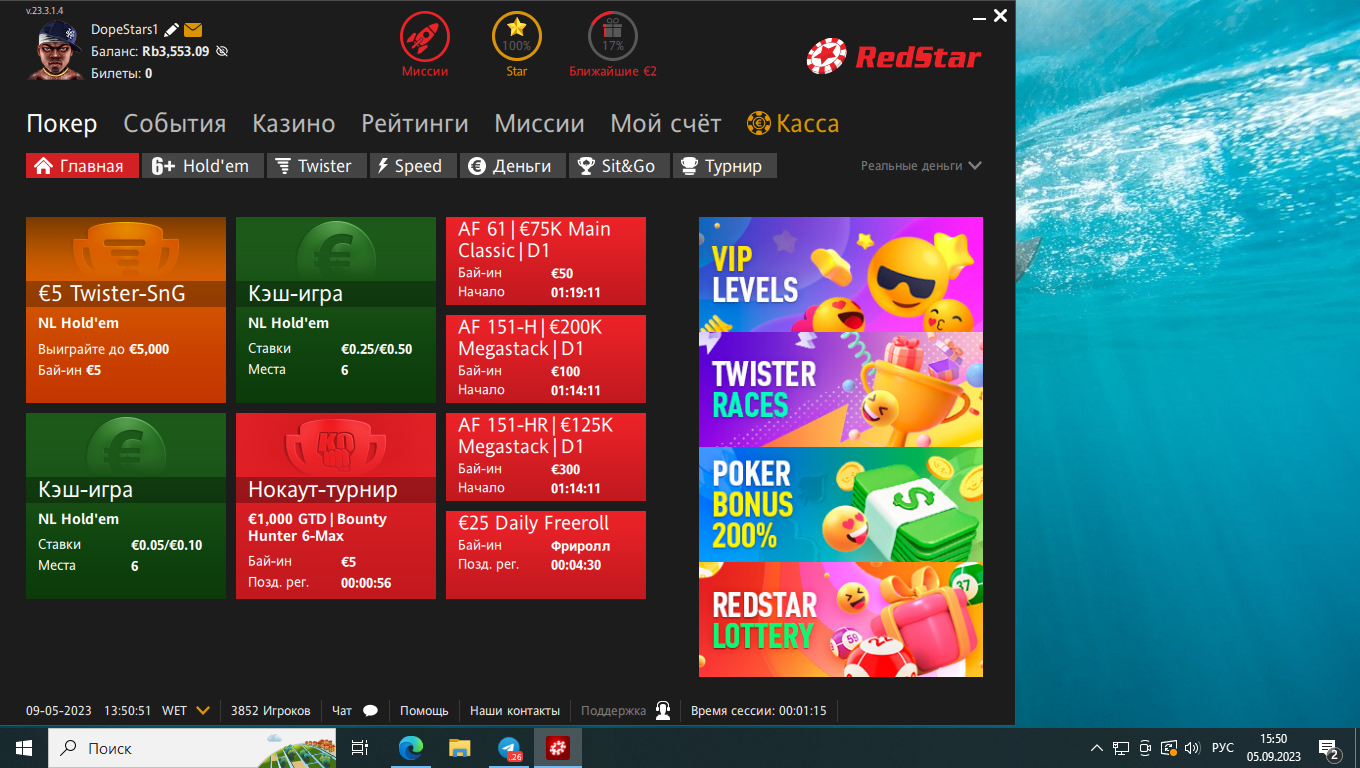Select the Twister tab
1360x768 pixels.
pos(316,166)
